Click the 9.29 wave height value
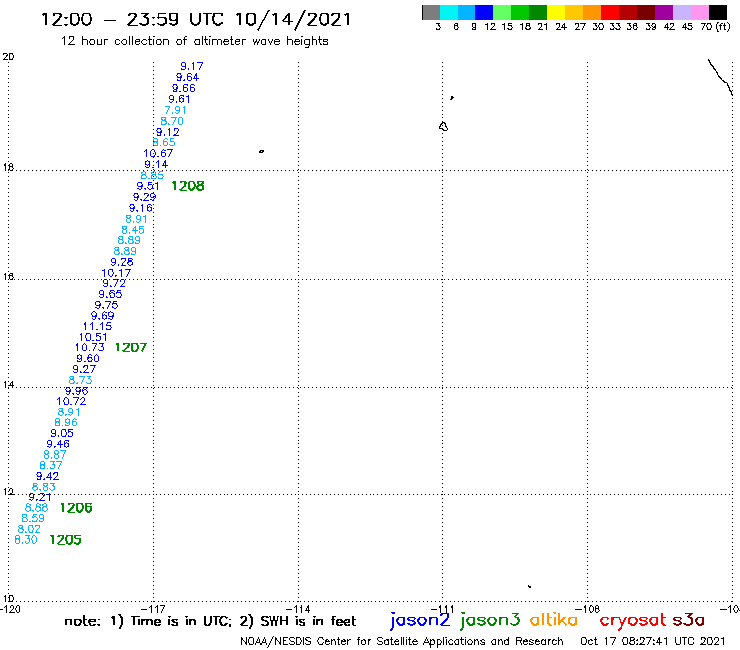The image size is (740, 650). tap(144, 197)
